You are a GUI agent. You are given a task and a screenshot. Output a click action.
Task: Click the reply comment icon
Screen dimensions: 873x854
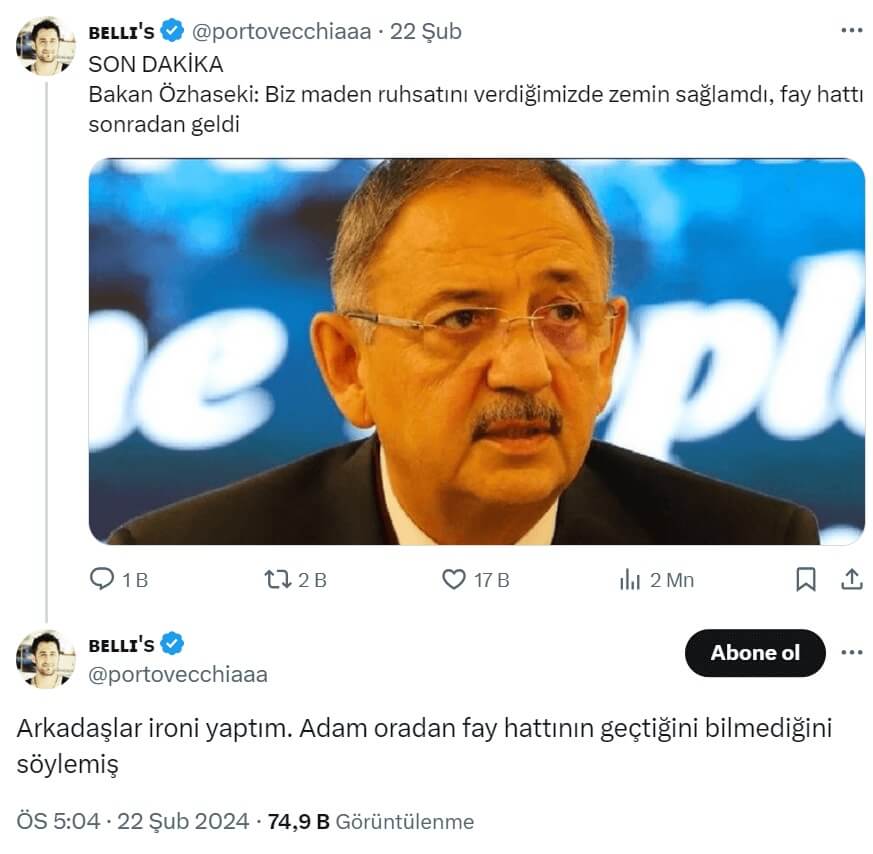(103, 579)
